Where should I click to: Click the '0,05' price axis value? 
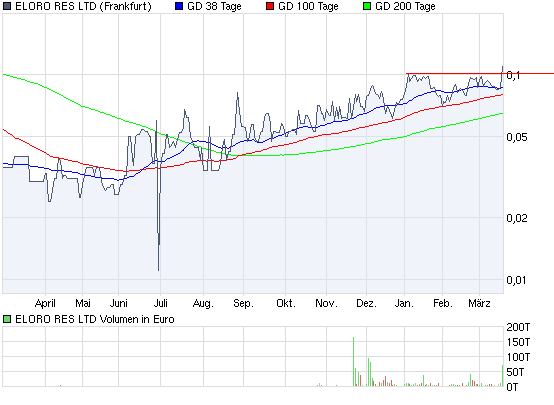(x=517, y=137)
